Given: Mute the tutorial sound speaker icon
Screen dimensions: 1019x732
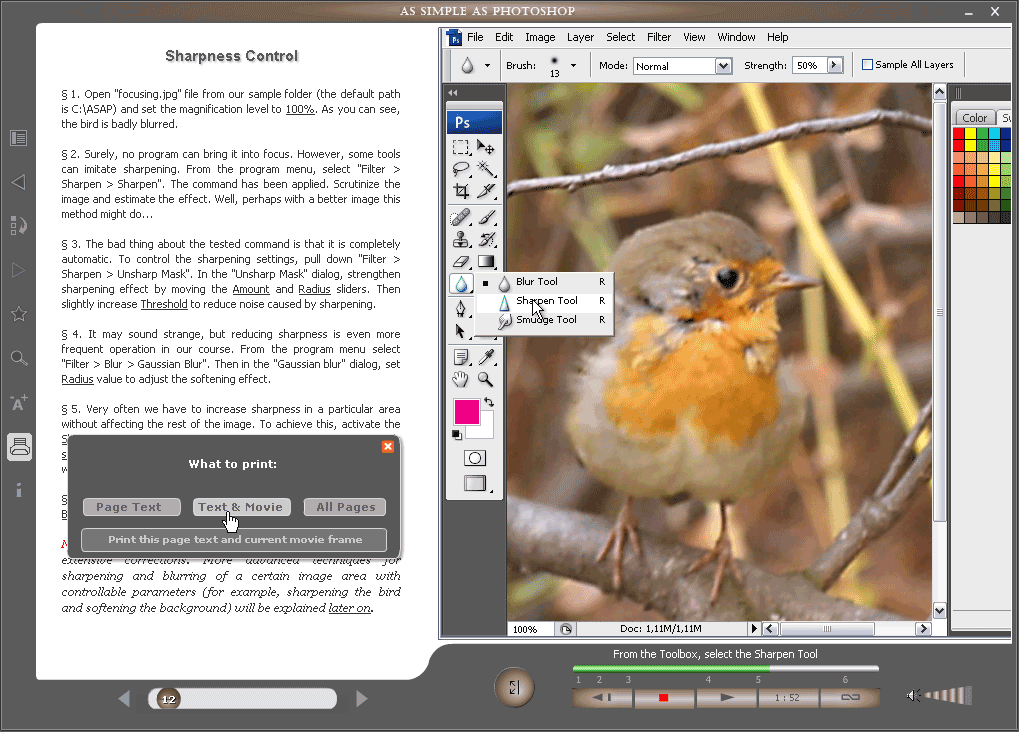Looking at the screenshot, I should (x=913, y=696).
